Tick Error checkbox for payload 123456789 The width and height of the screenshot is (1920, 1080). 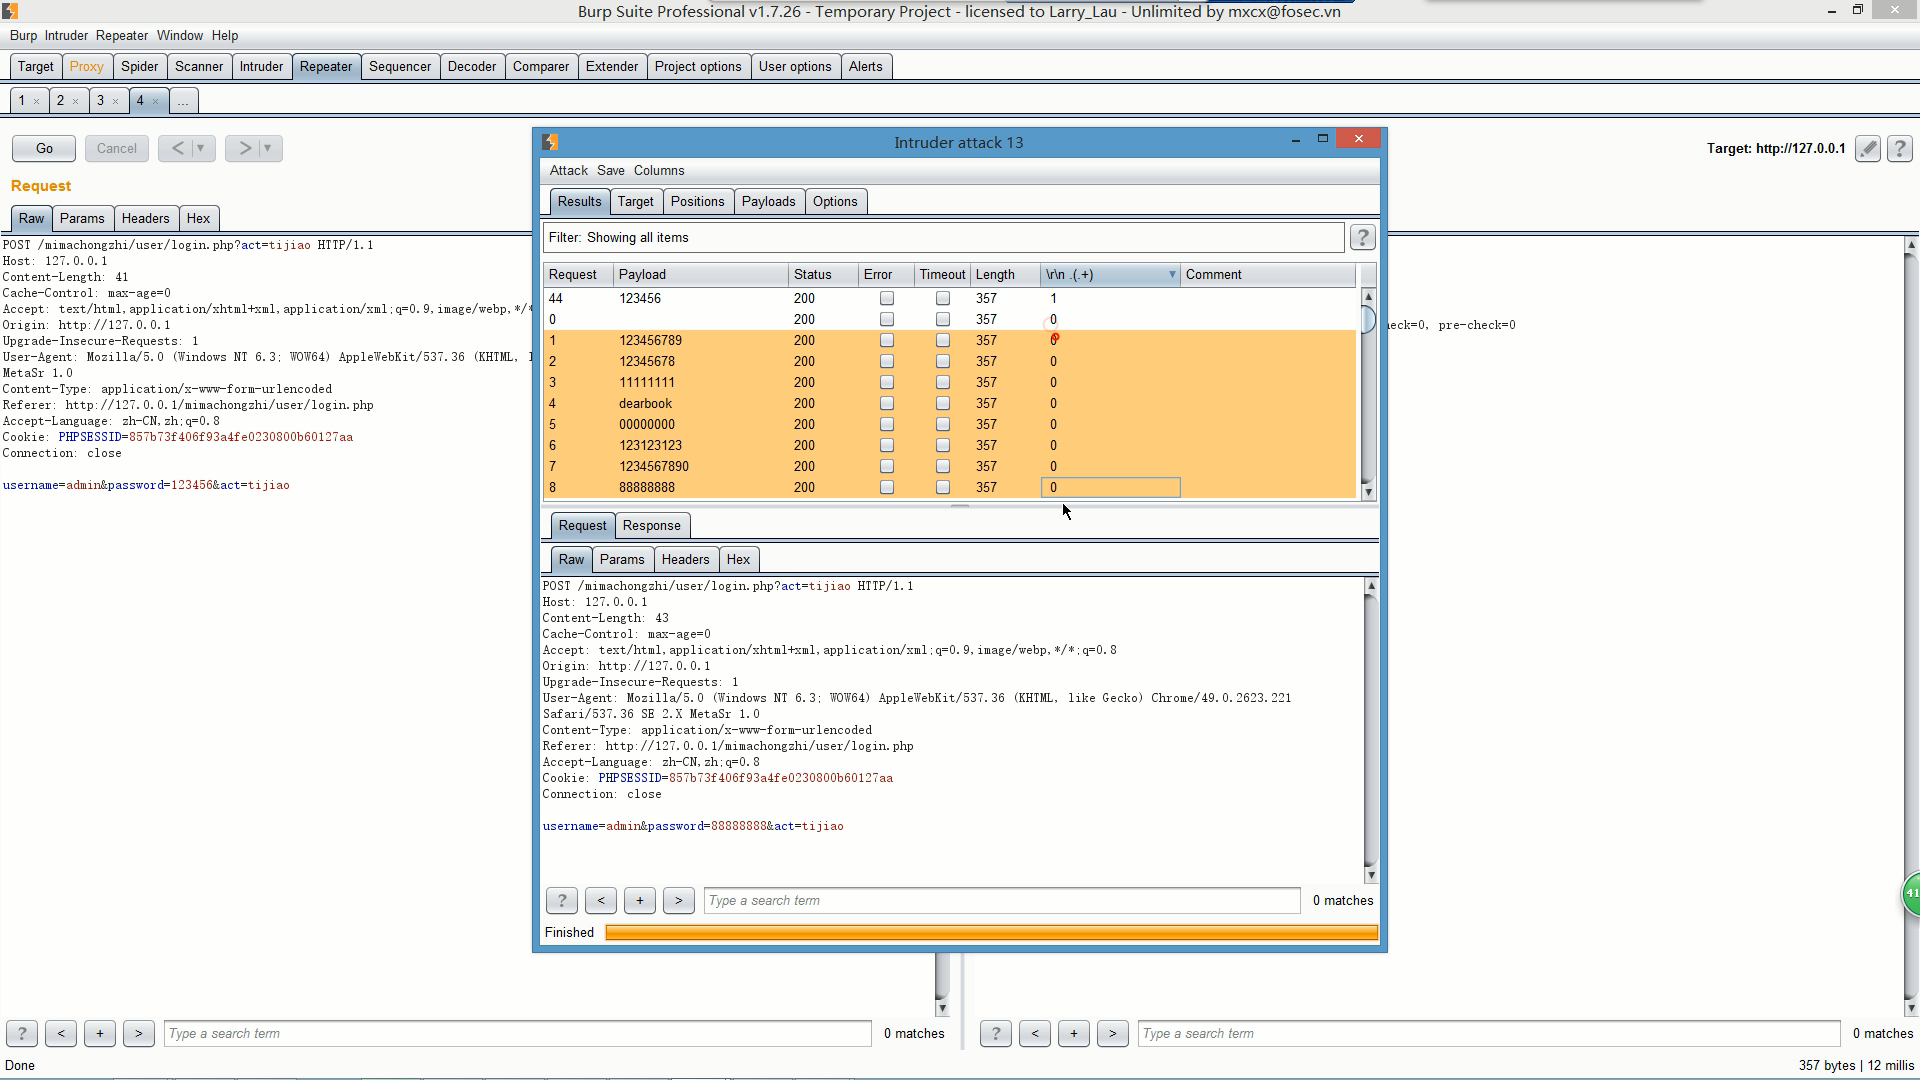coord(886,340)
